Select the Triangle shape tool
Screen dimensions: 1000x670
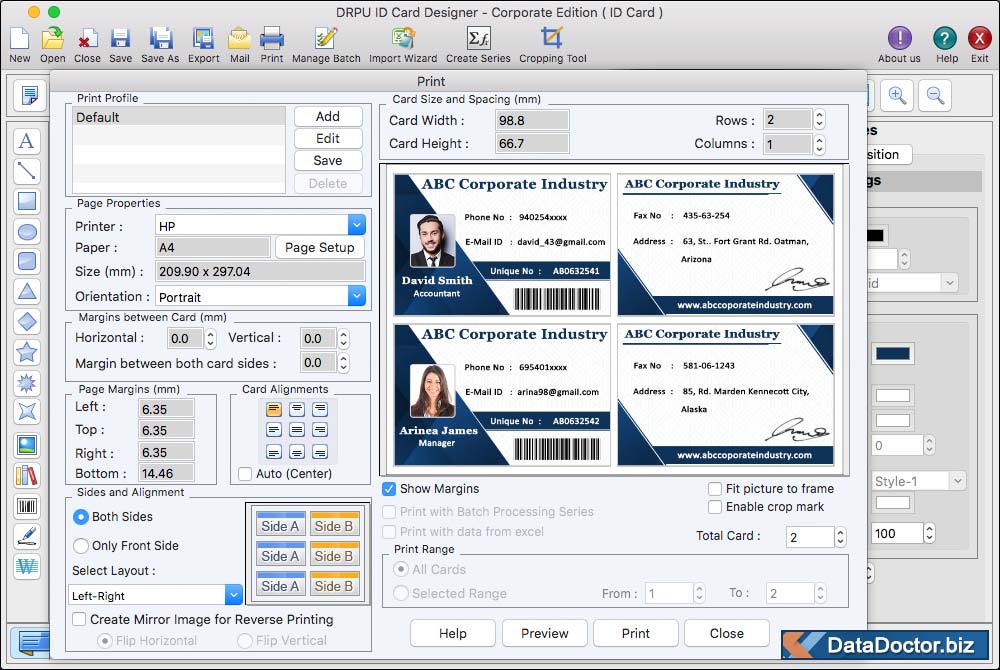coord(27,291)
